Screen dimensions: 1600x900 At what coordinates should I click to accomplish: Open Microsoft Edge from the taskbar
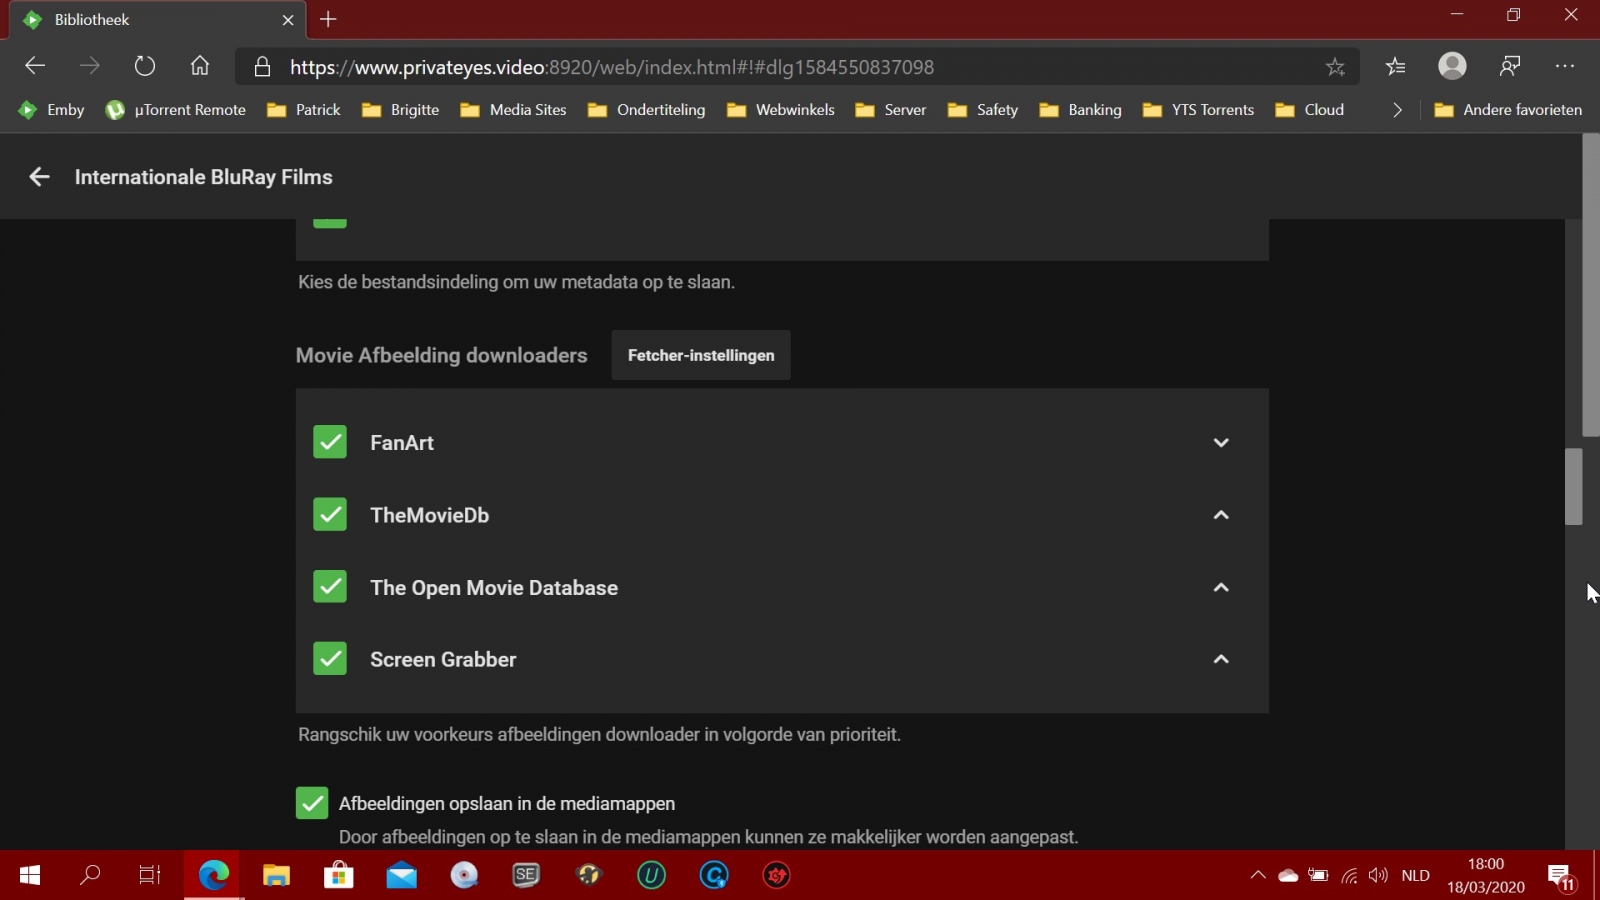213,876
